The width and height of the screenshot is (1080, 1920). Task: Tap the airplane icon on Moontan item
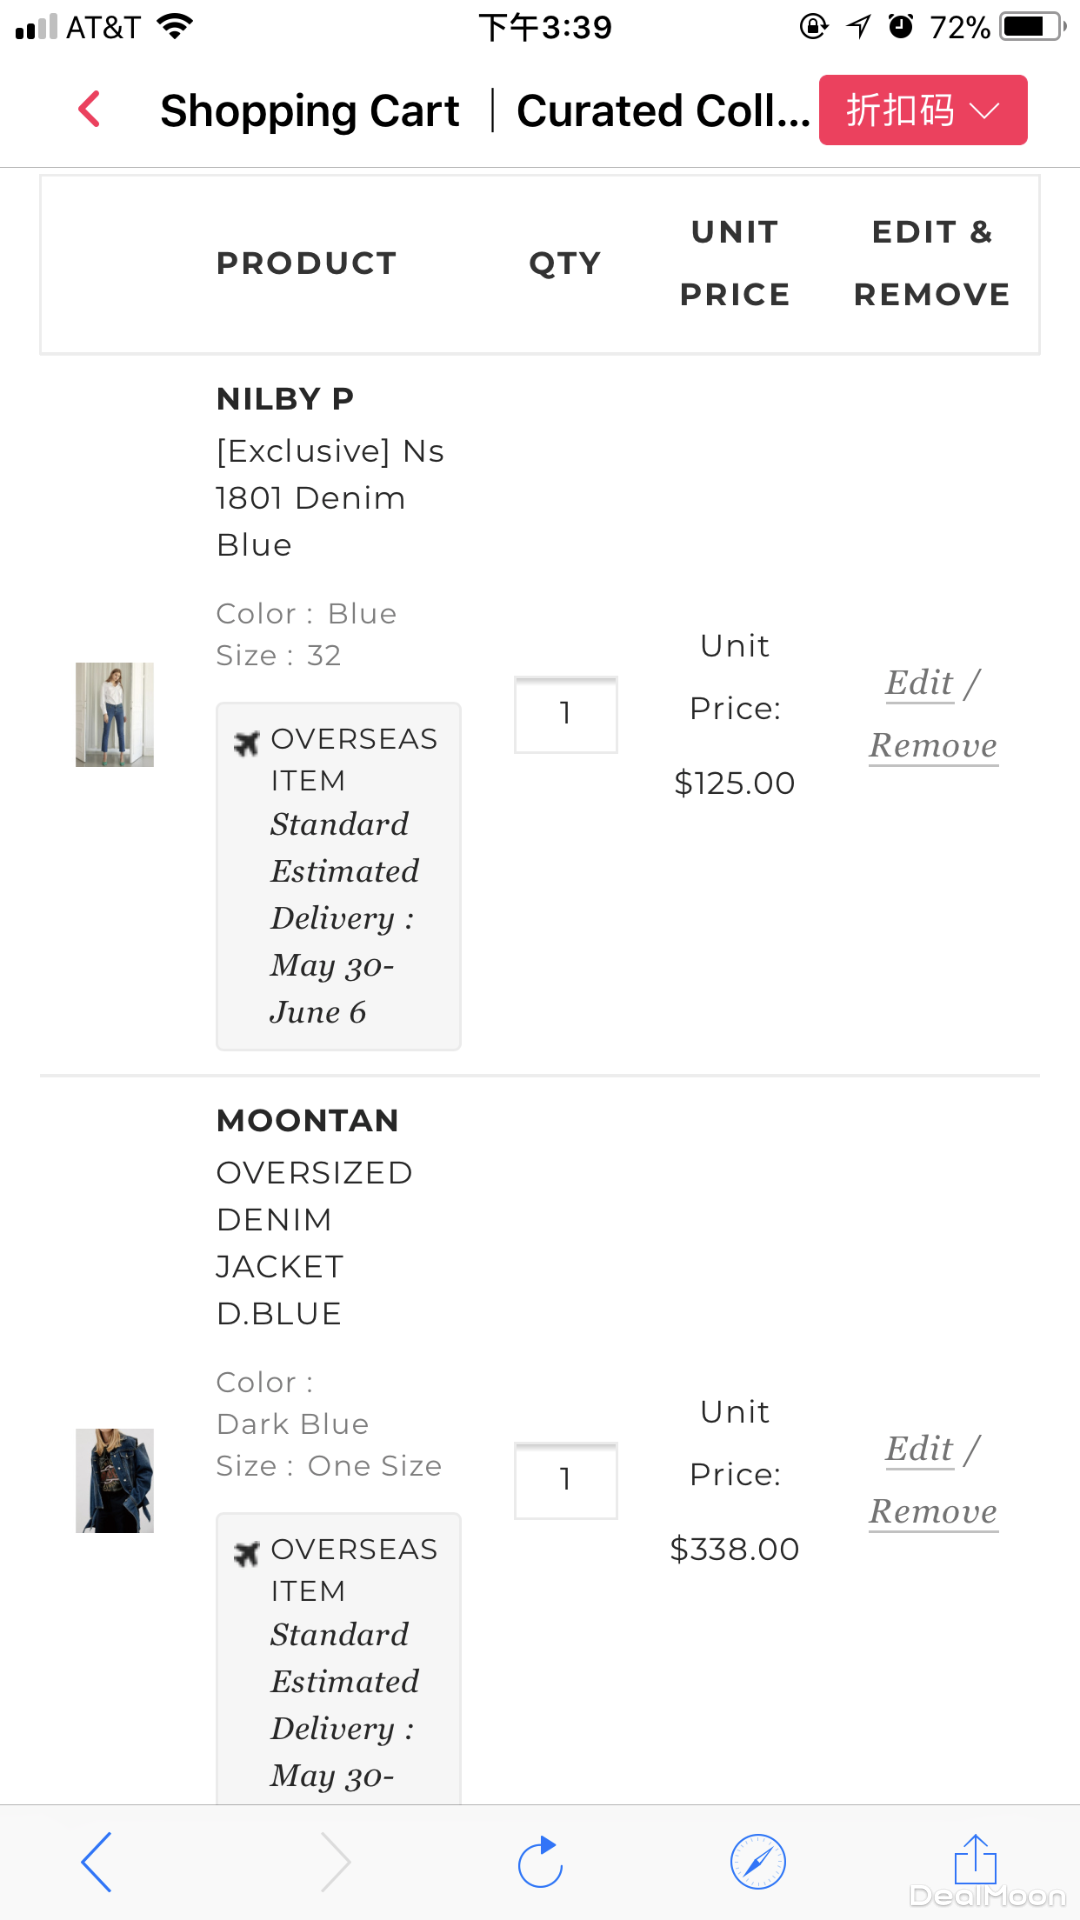(246, 1553)
